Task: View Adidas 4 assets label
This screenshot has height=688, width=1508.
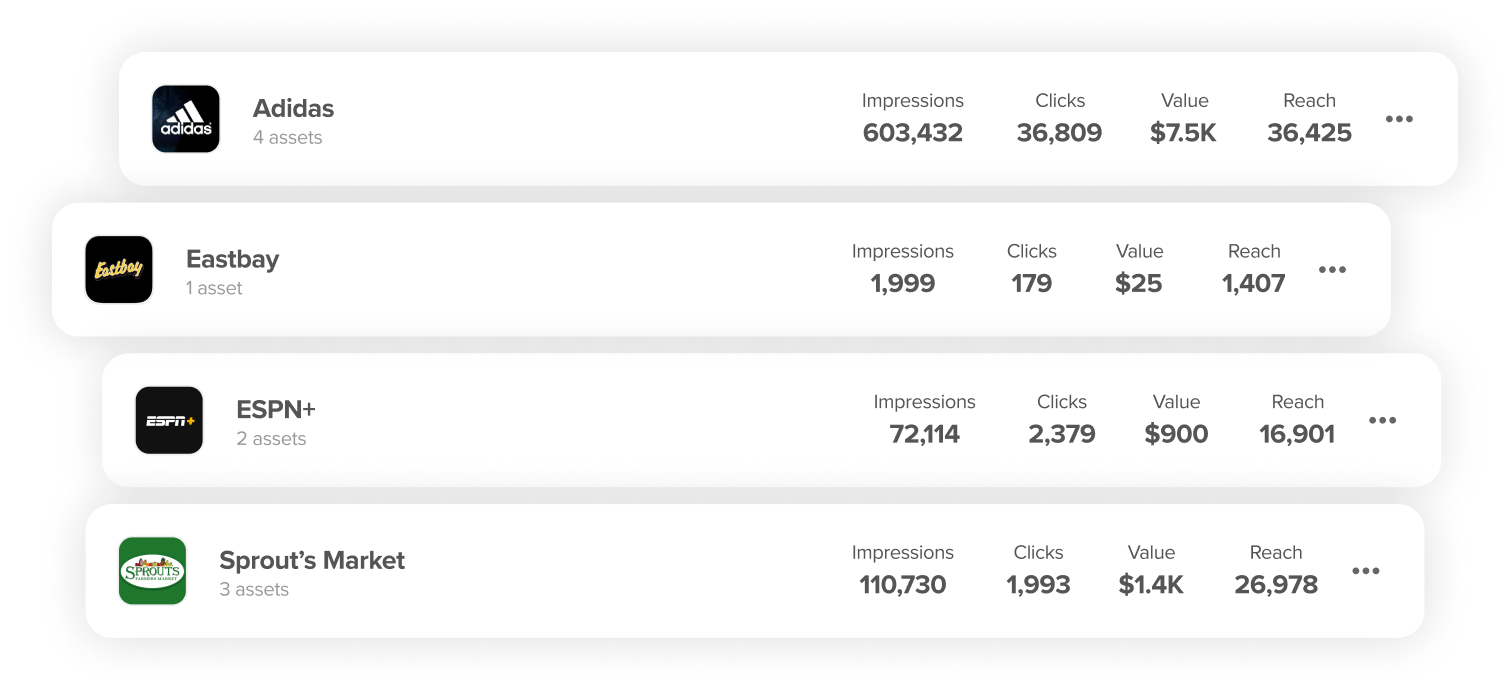Action: point(287,138)
